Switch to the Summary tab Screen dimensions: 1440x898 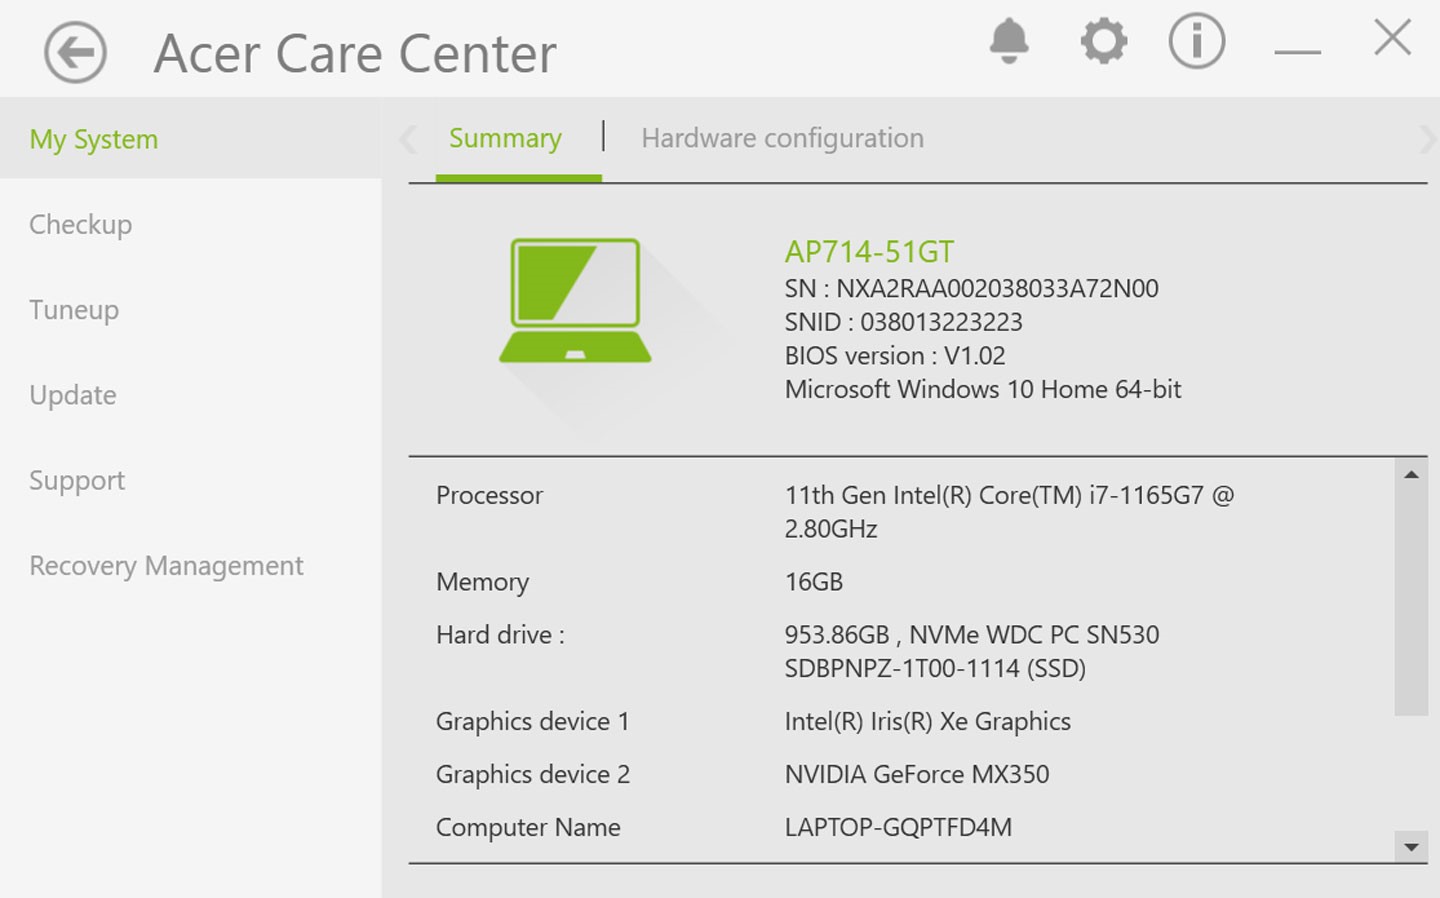pyautogui.click(x=505, y=138)
